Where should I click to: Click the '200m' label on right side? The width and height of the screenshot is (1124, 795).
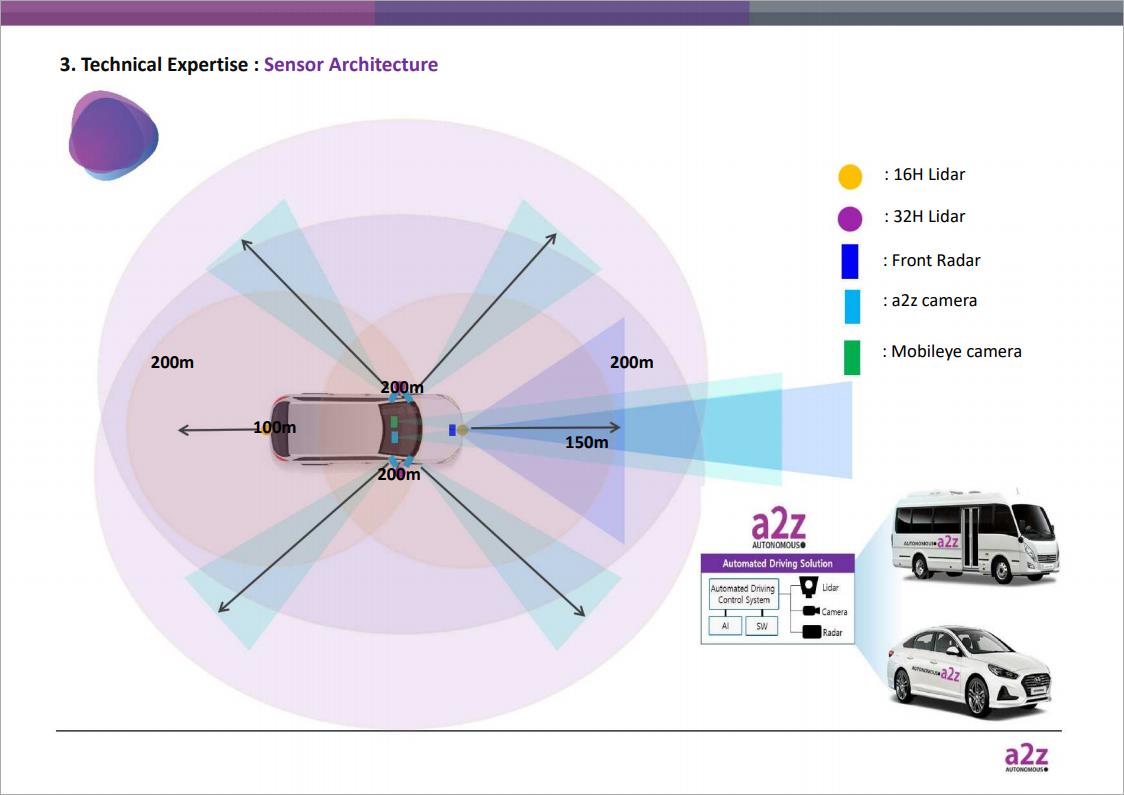coord(632,362)
